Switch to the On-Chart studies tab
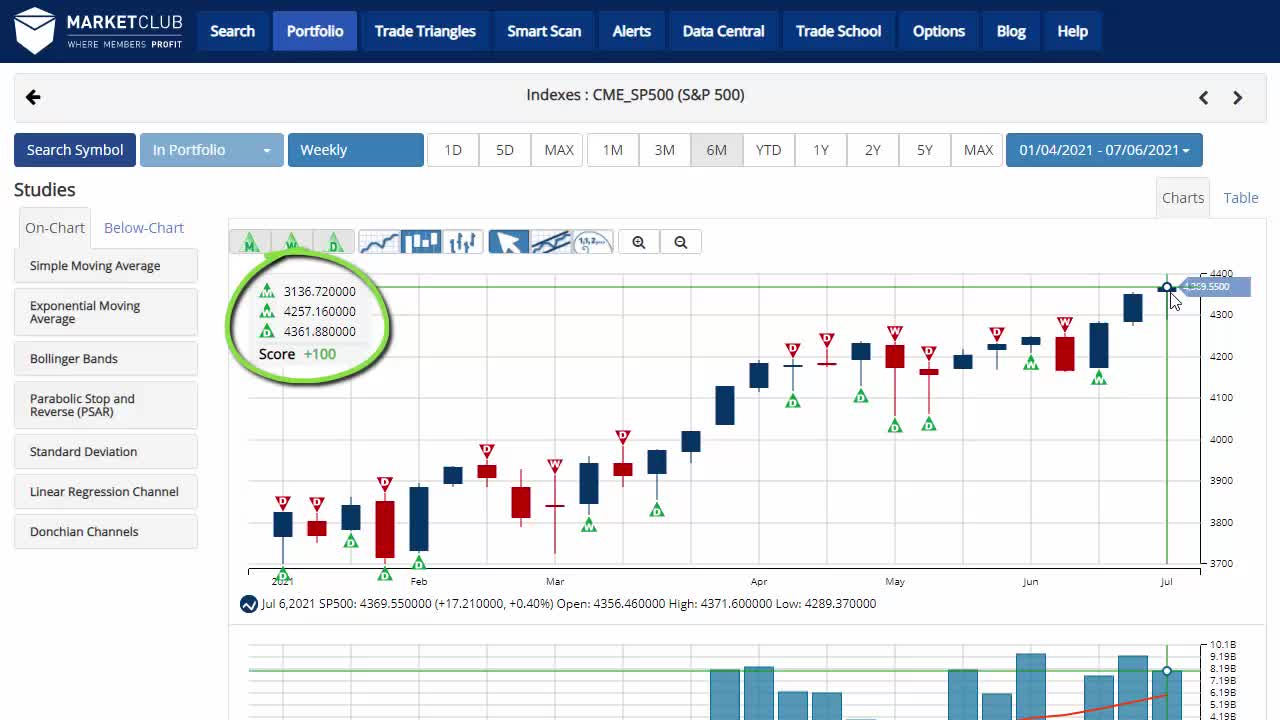Image resolution: width=1280 pixels, height=720 pixels. (55, 228)
